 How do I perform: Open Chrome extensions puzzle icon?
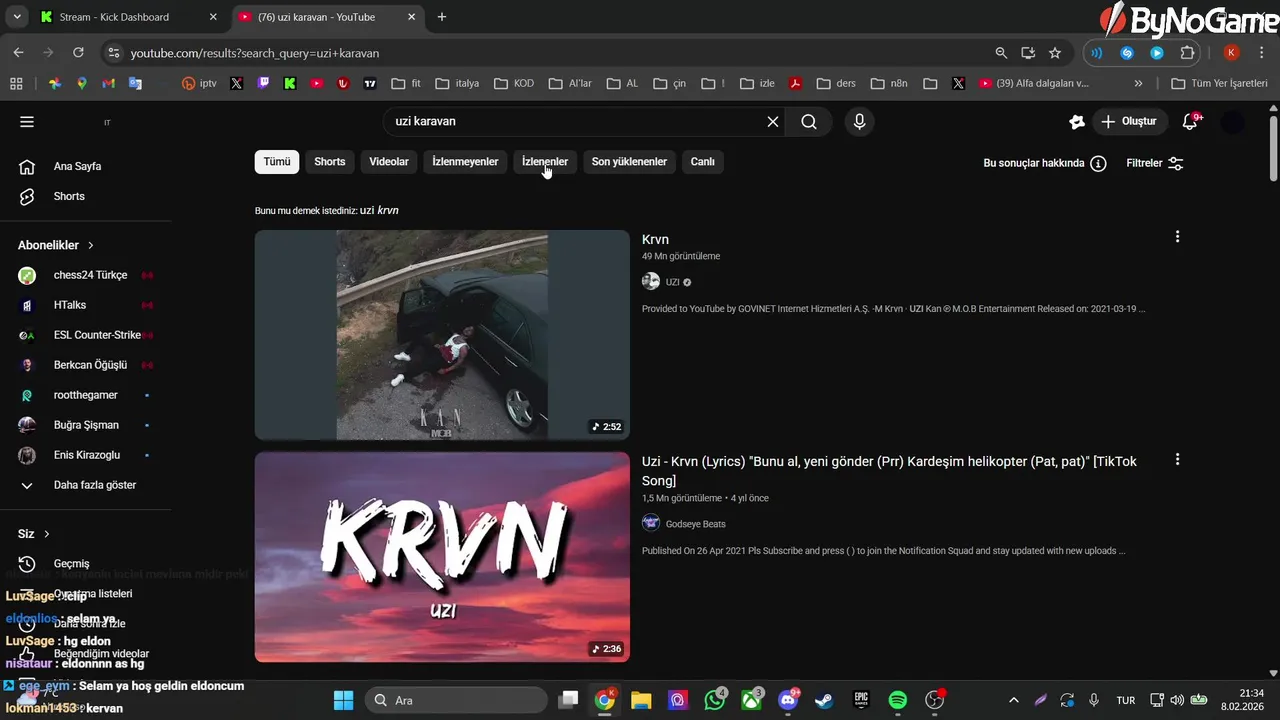(1188, 52)
